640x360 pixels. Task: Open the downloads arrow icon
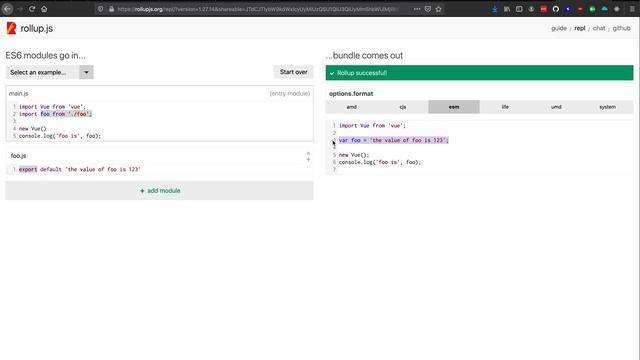coord(494,9)
